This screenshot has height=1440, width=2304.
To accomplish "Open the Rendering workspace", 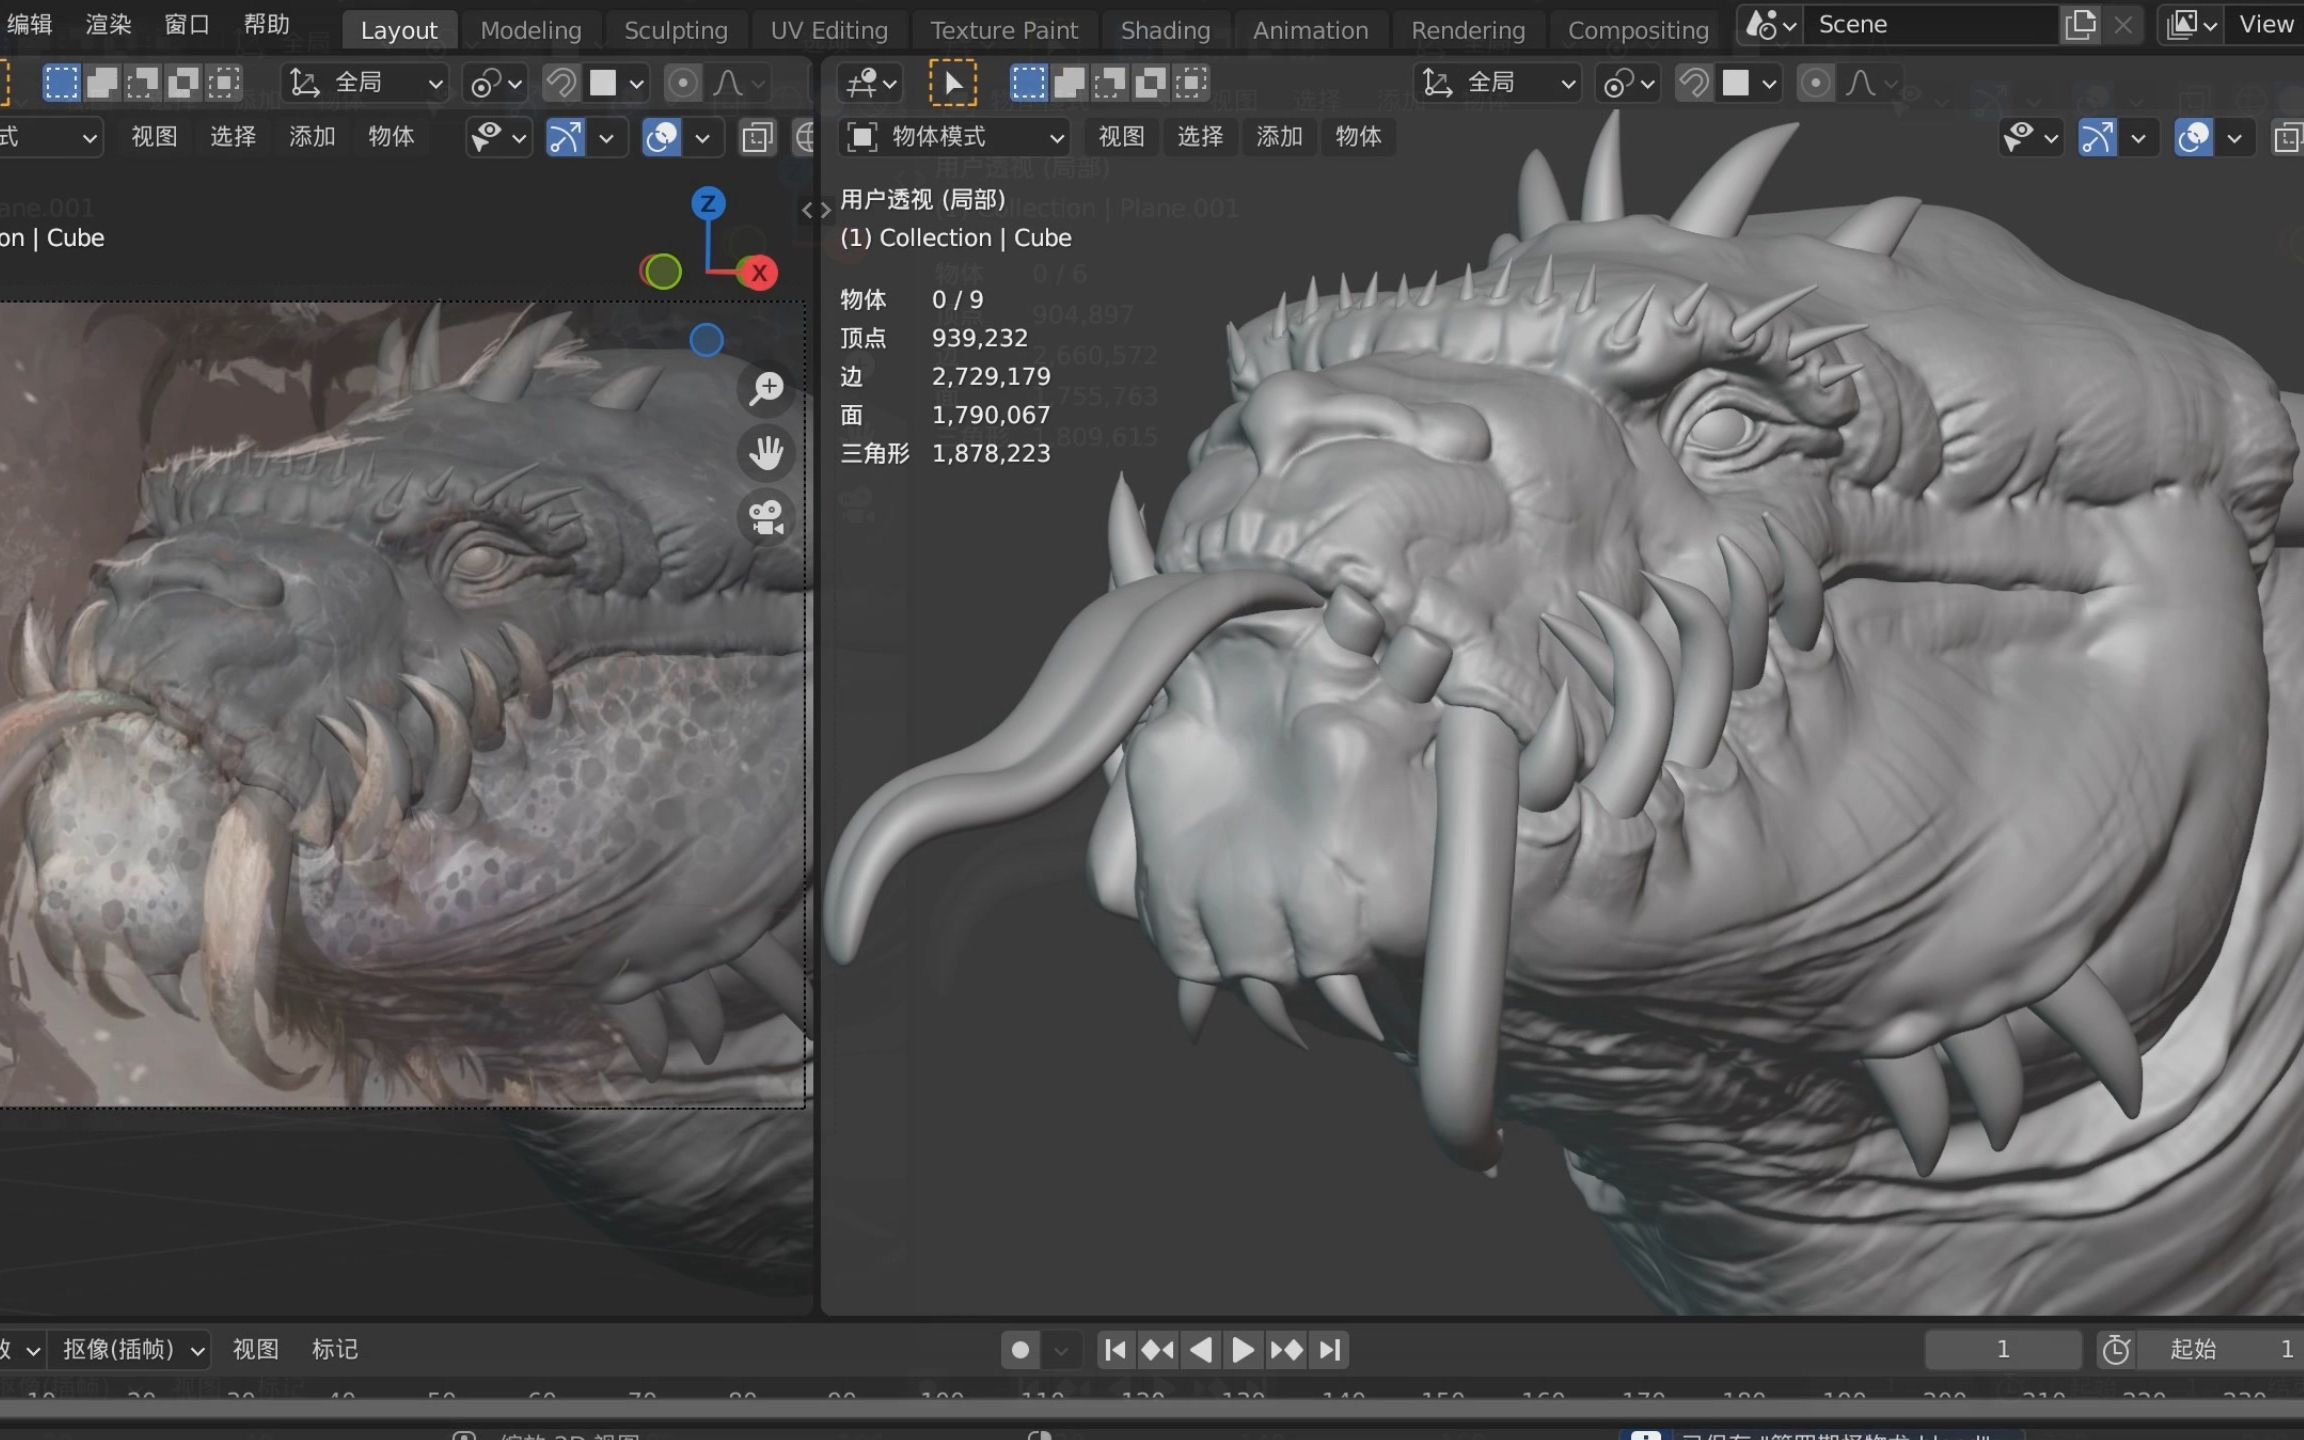I will point(1468,28).
